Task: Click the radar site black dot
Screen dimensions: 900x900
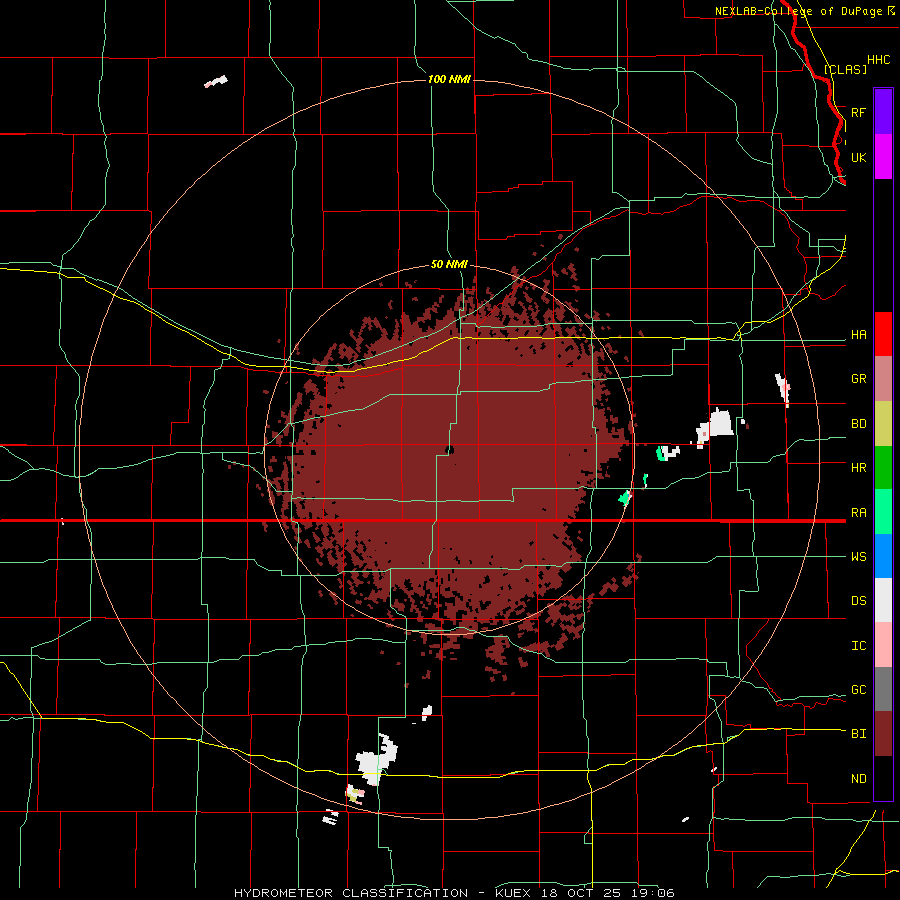Action: pos(449,450)
